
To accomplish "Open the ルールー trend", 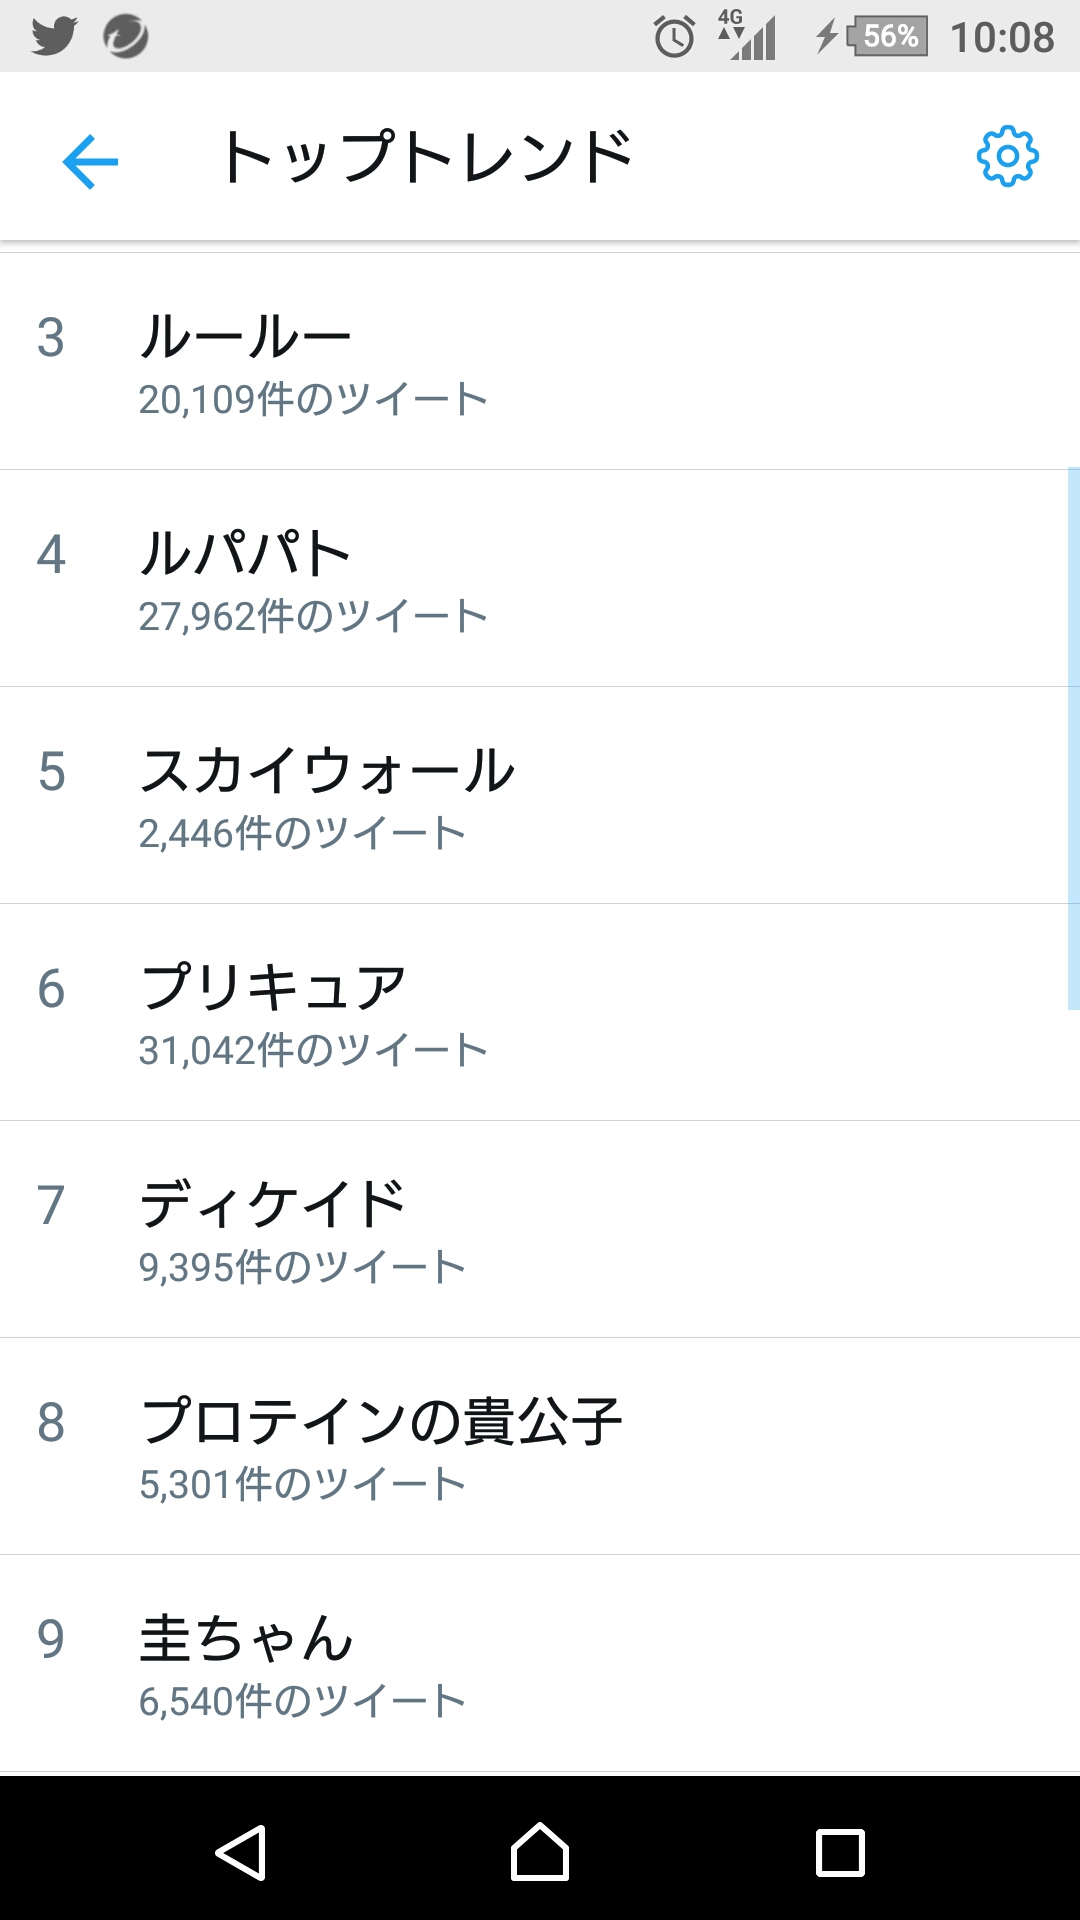I will coord(540,362).
